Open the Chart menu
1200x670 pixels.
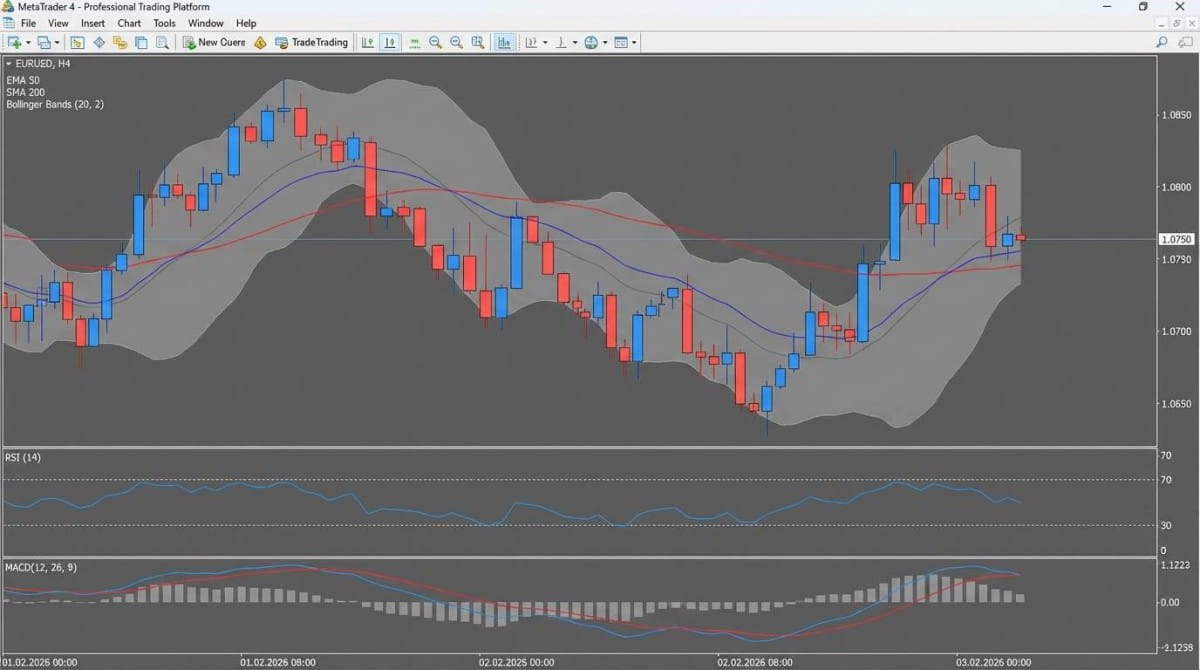point(129,22)
